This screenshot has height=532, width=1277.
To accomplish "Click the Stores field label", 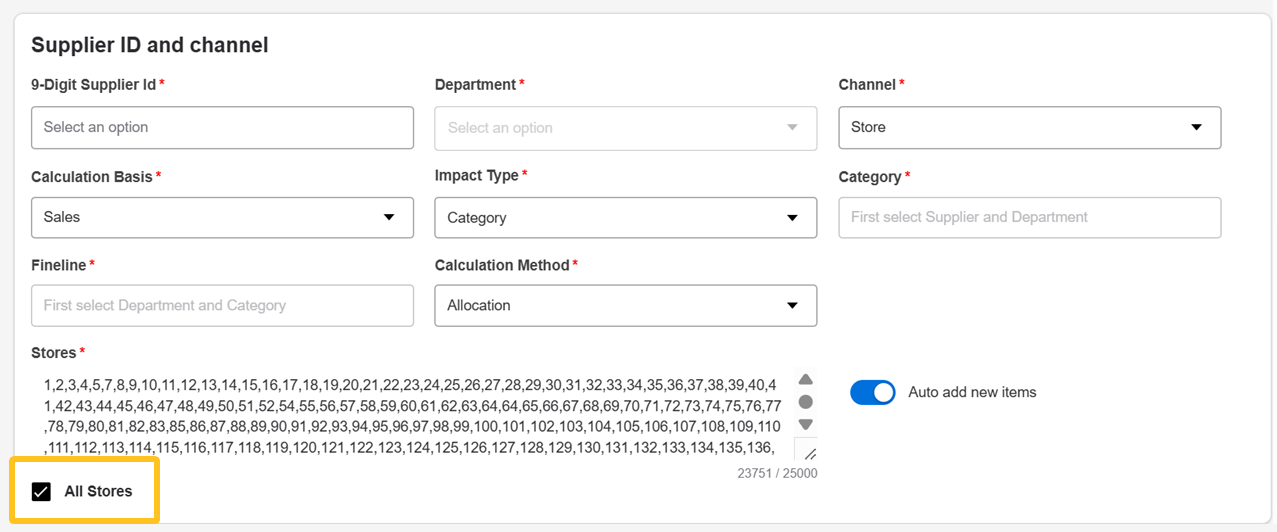I will [x=53, y=353].
